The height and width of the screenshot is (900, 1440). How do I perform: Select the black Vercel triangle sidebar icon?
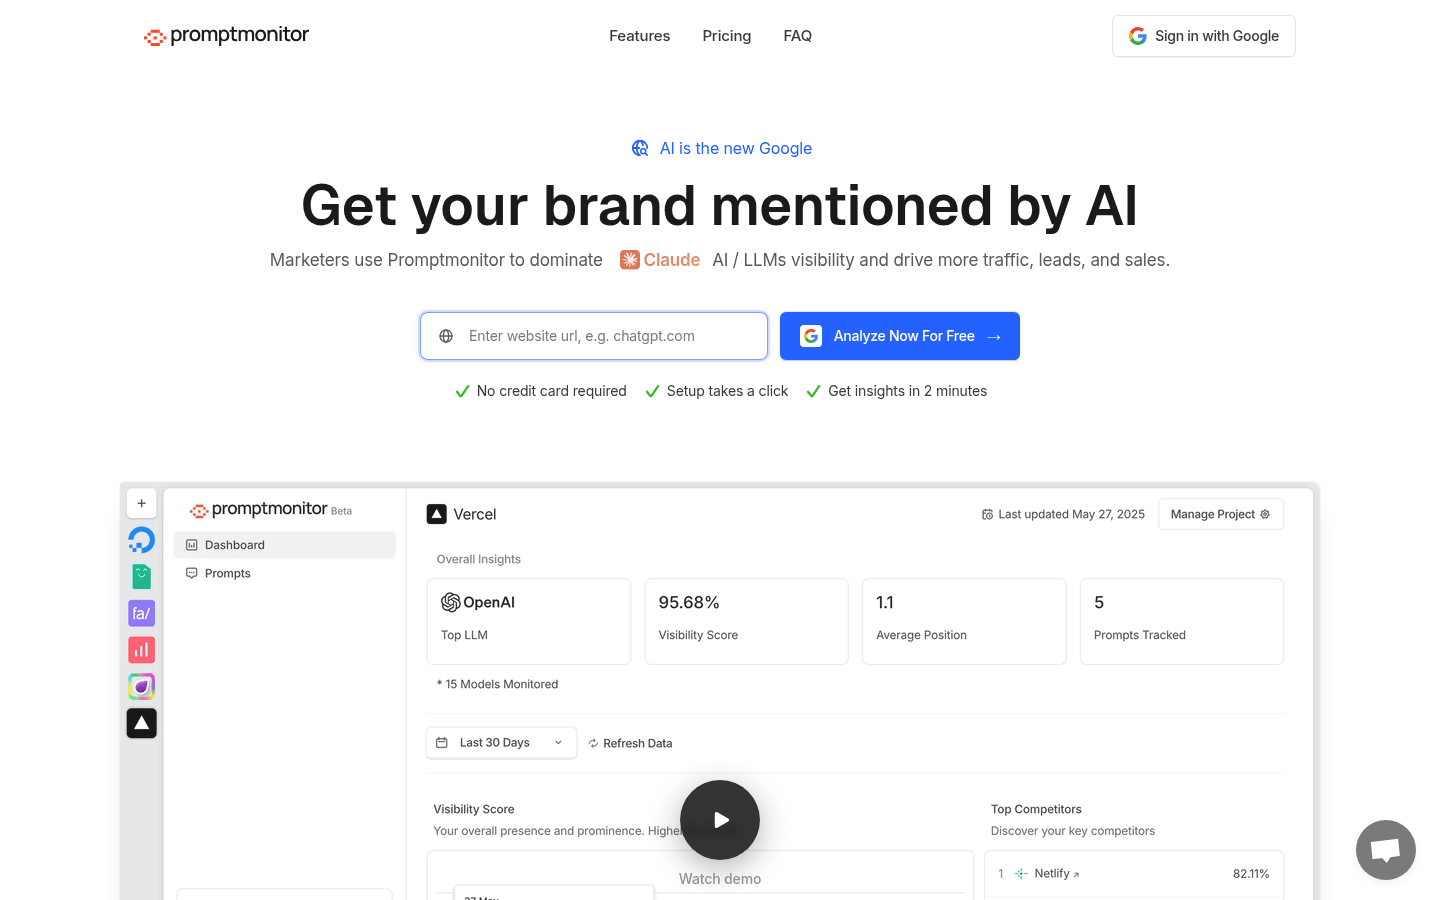click(142, 723)
